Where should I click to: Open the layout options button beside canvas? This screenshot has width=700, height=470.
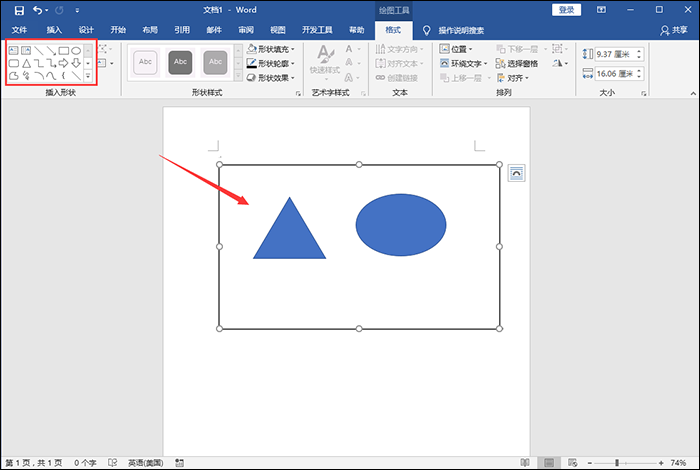pos(516,173)
